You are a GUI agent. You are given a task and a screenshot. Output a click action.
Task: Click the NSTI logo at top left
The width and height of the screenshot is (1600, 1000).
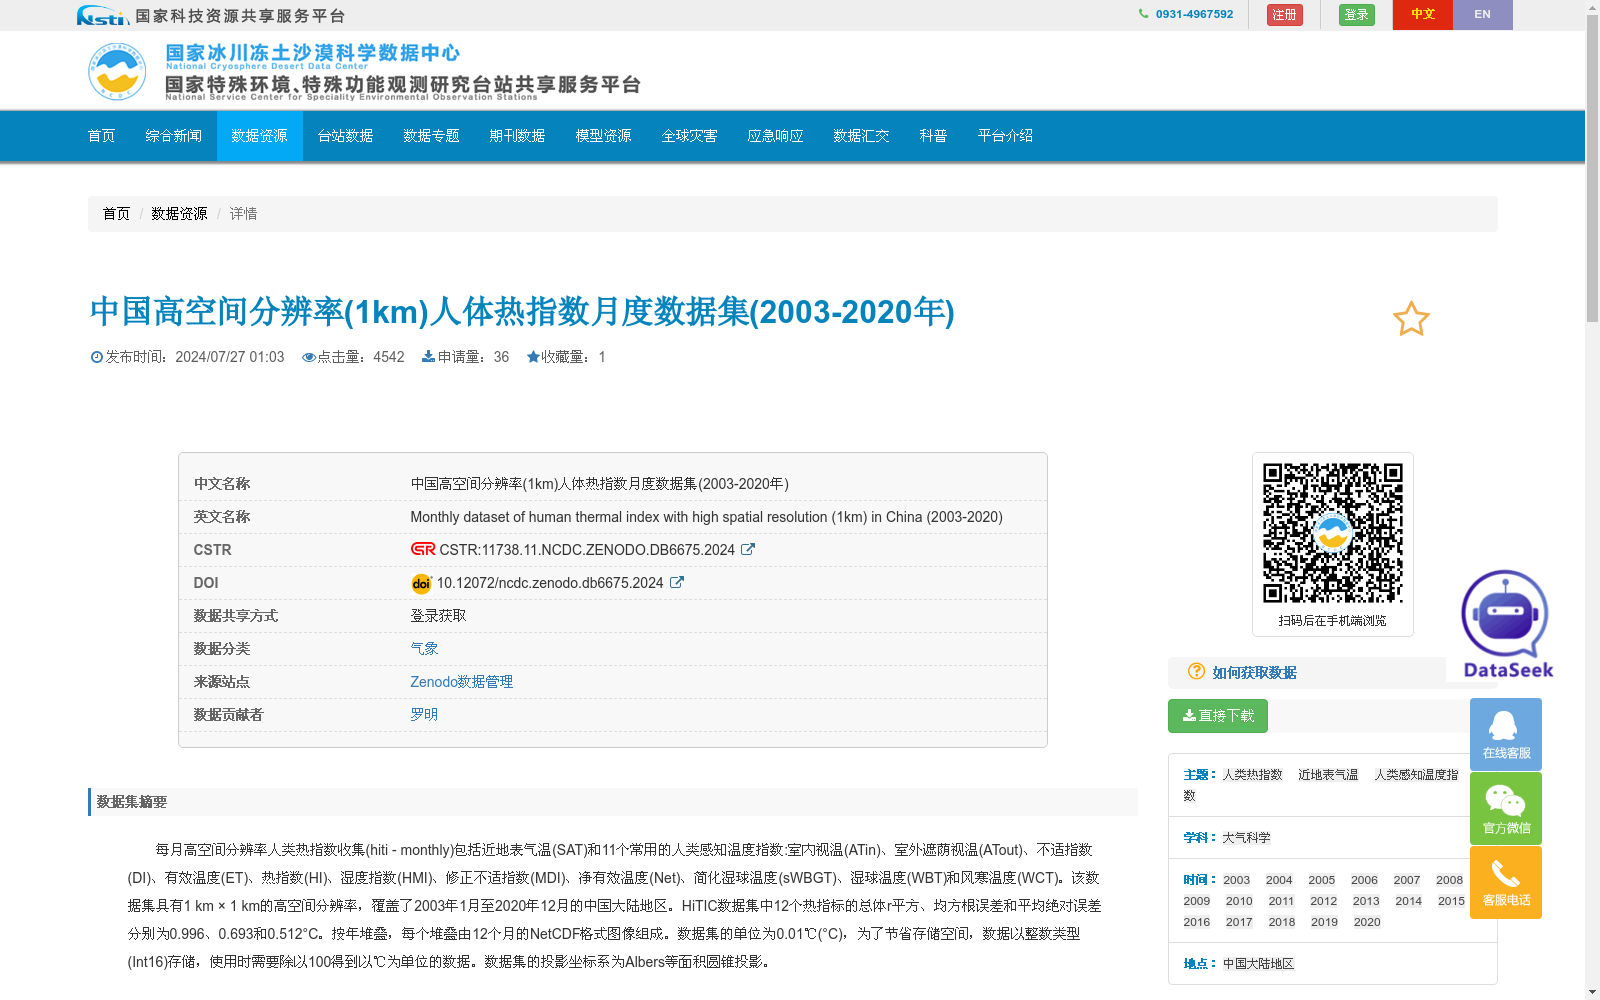pyautogui.click(x=102, y=15)
